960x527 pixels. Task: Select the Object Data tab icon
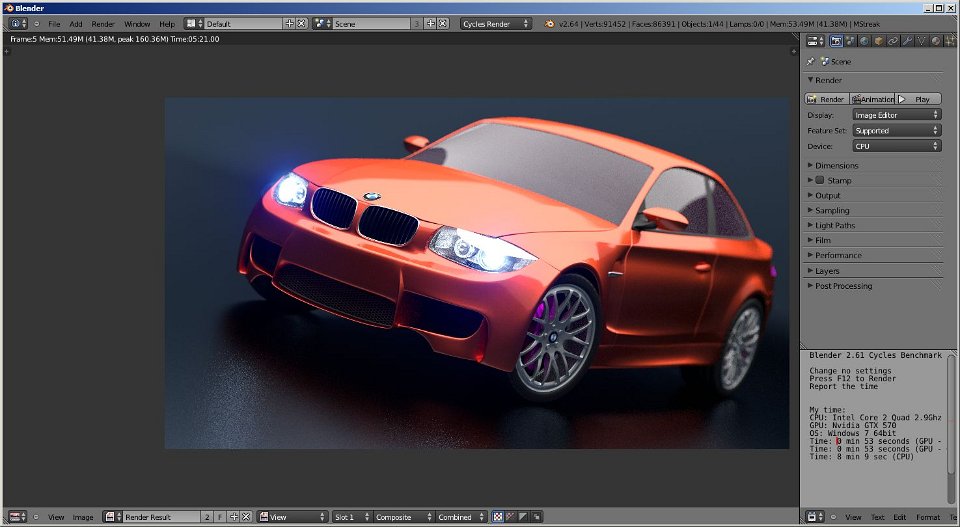[x=921, y=41]
